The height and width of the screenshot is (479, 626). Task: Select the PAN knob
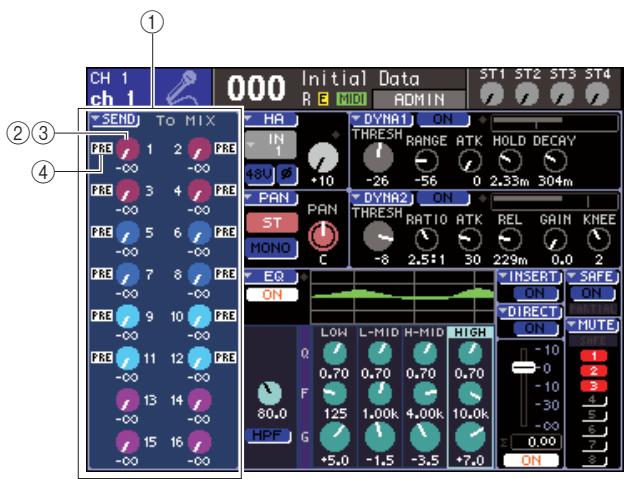click(x=323, y=236)
